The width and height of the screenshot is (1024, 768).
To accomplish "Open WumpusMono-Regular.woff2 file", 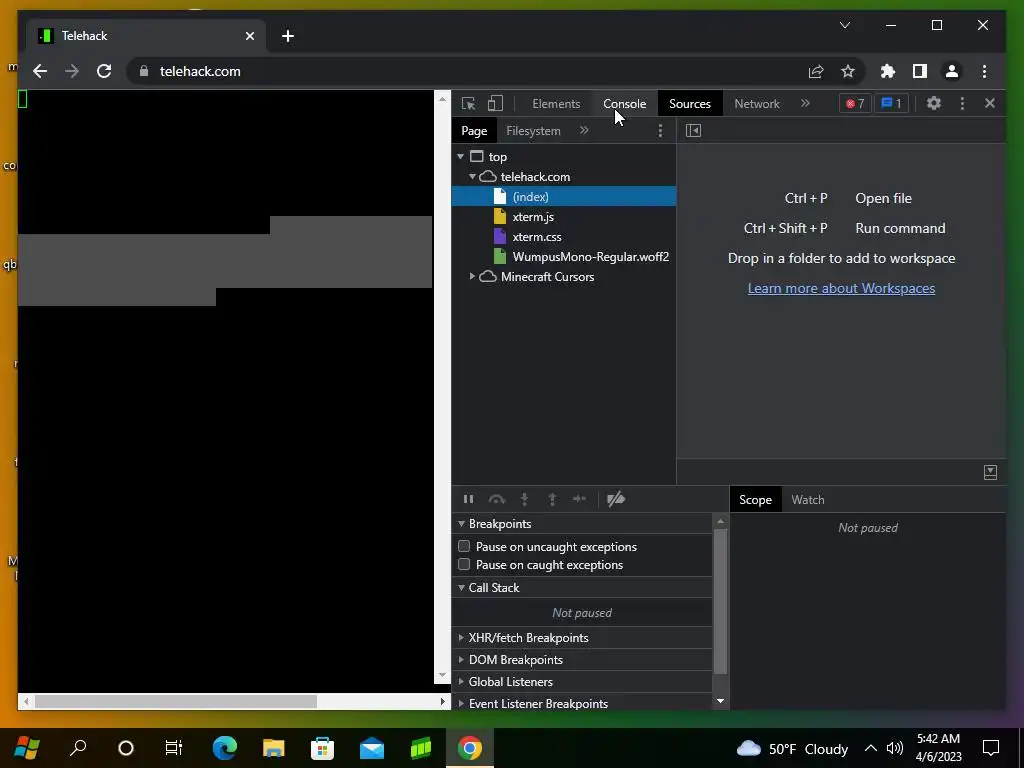I will pyautogui.click(x=590, y=257).
